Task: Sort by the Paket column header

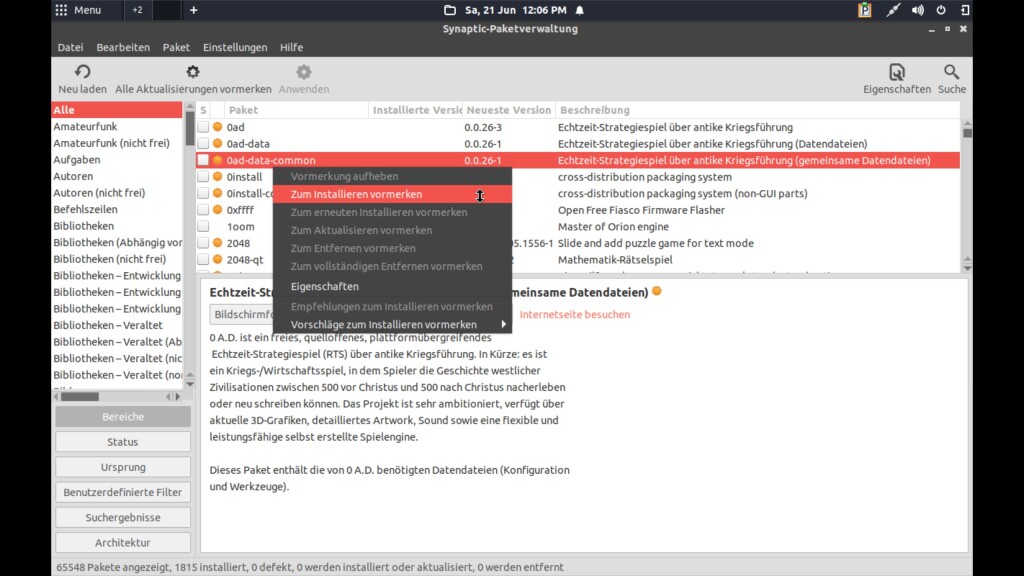Action: pos(296,110)
